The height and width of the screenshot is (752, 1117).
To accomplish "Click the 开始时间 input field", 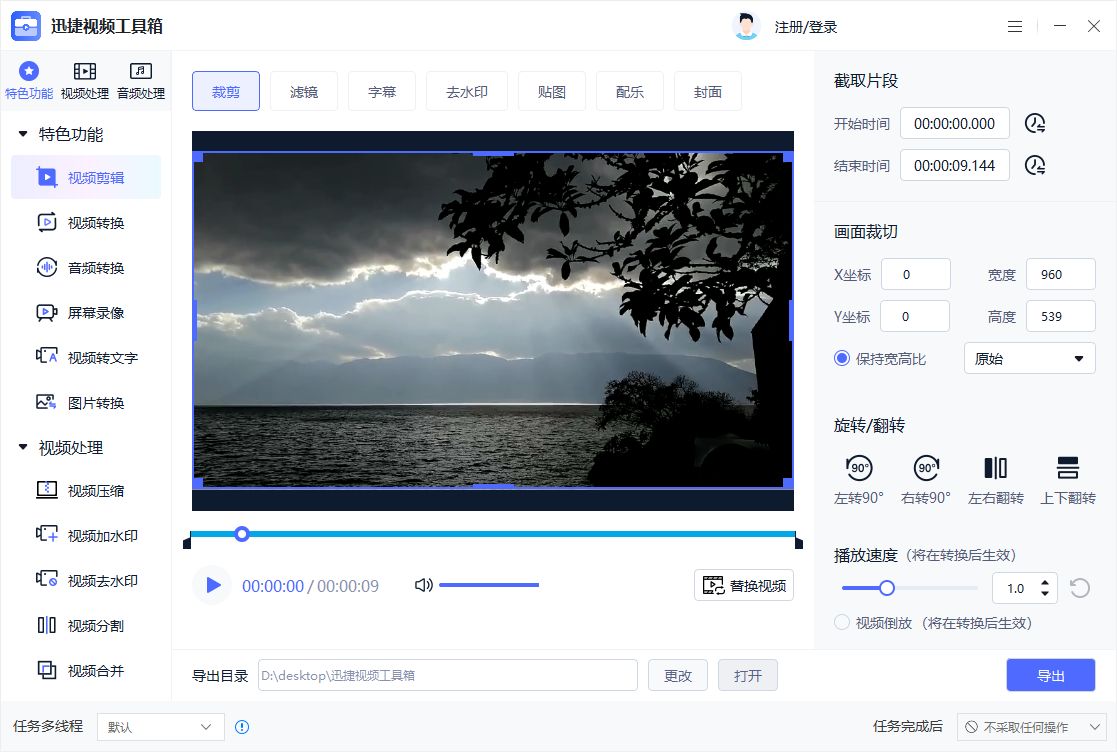I will 955,123.
